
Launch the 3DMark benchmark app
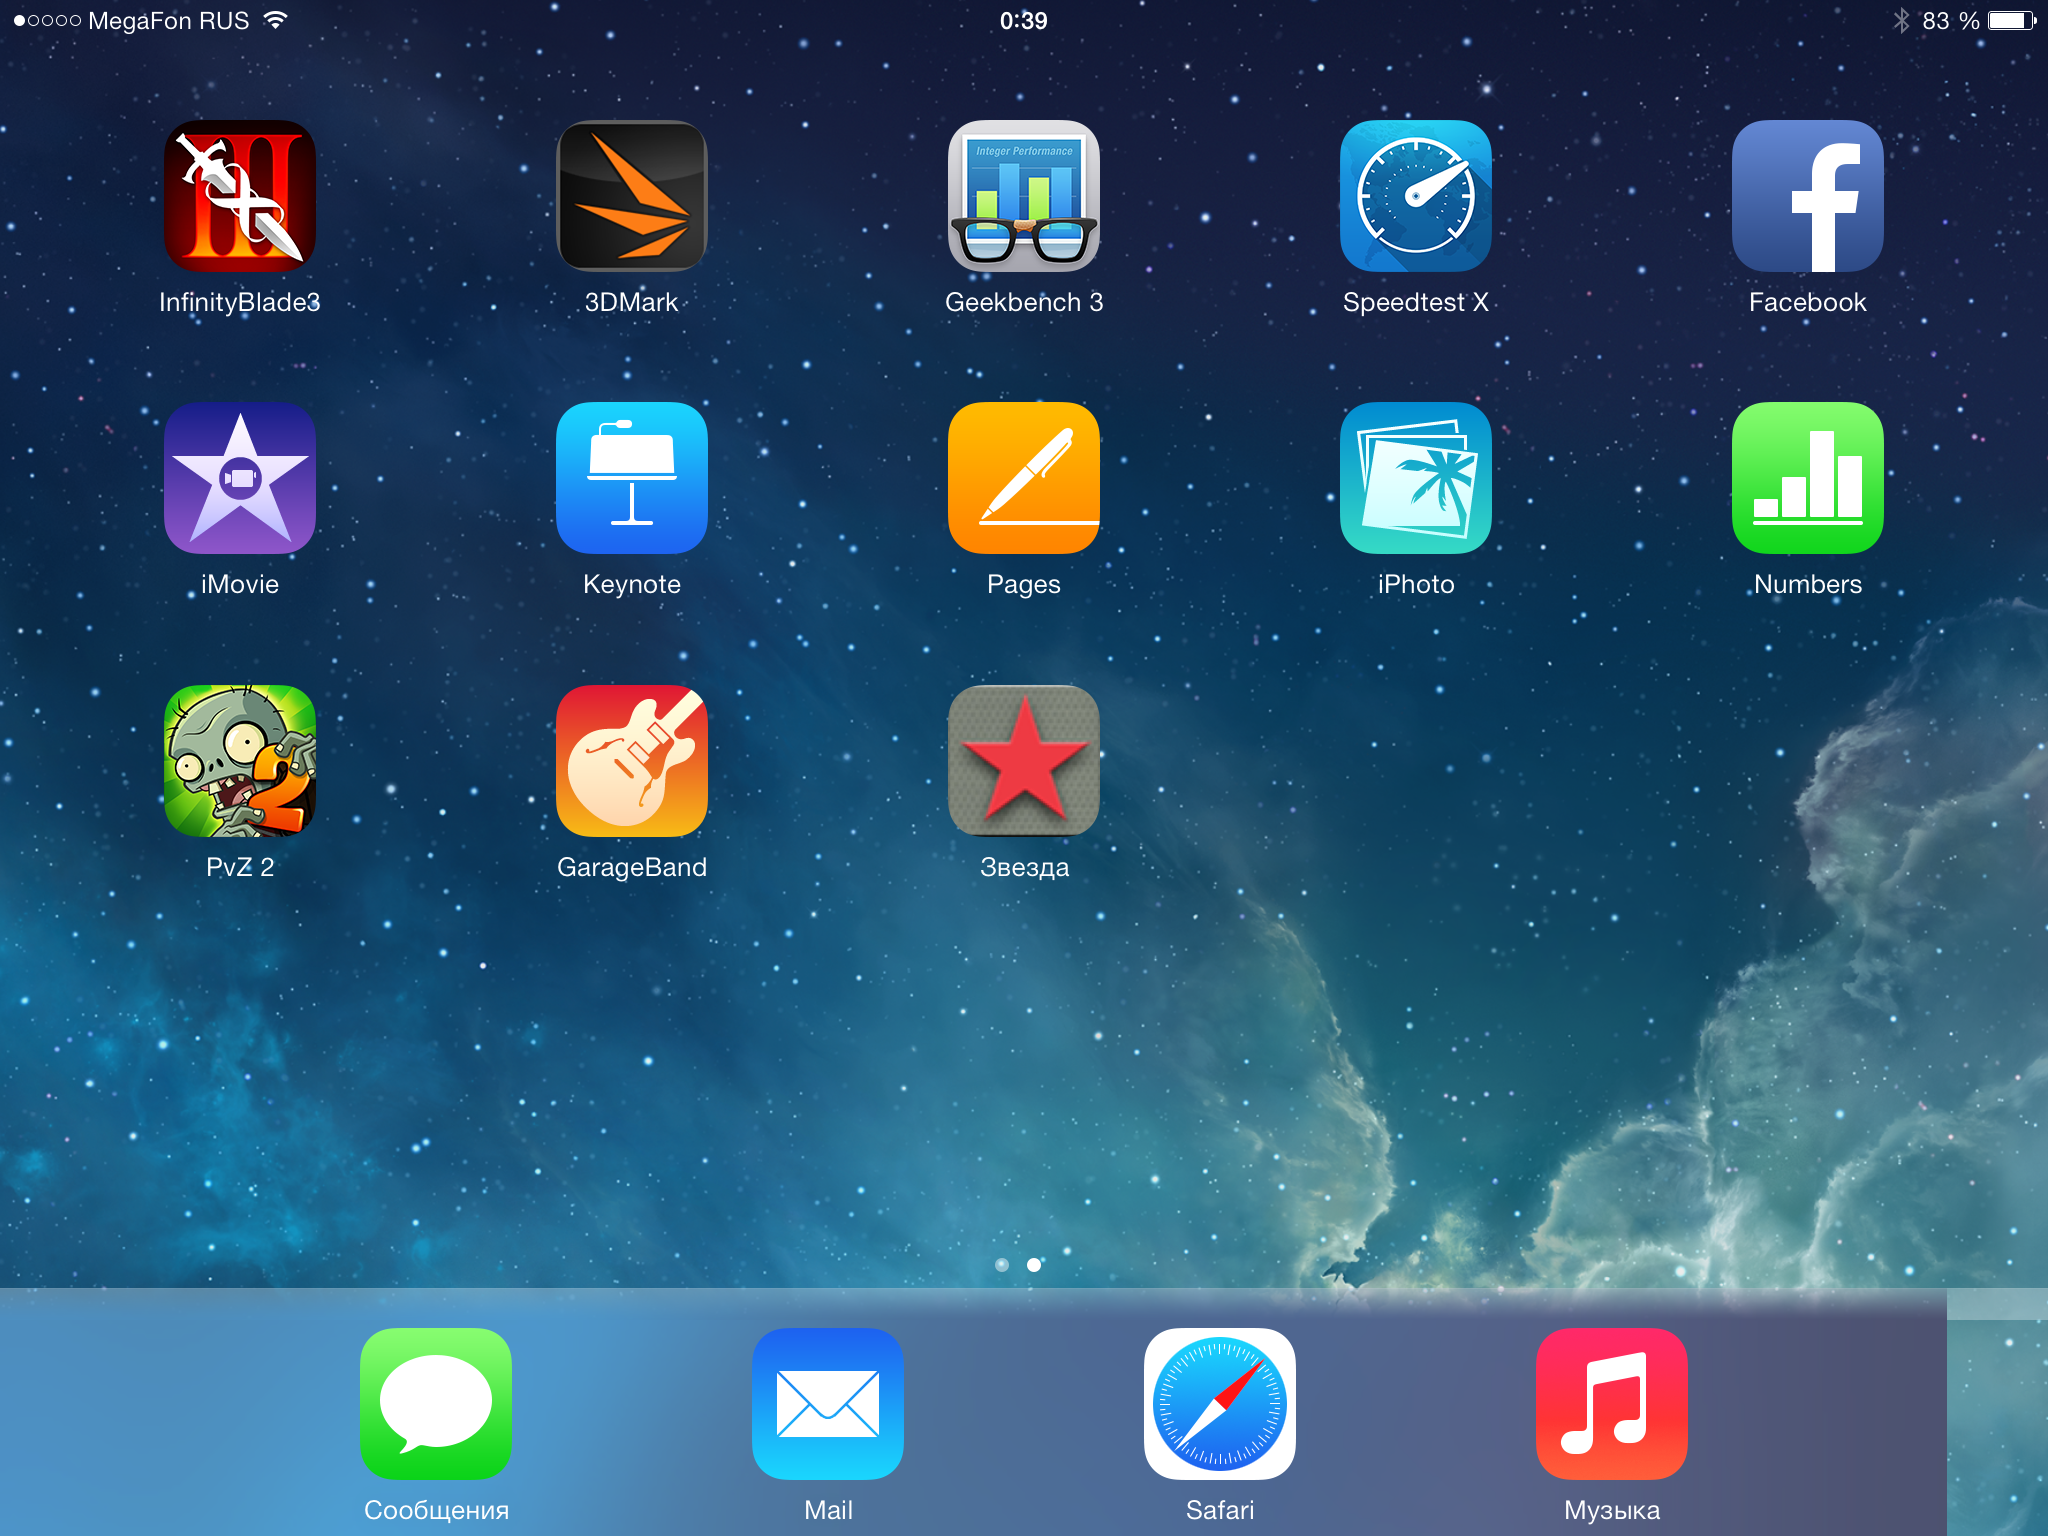[632, 196]
